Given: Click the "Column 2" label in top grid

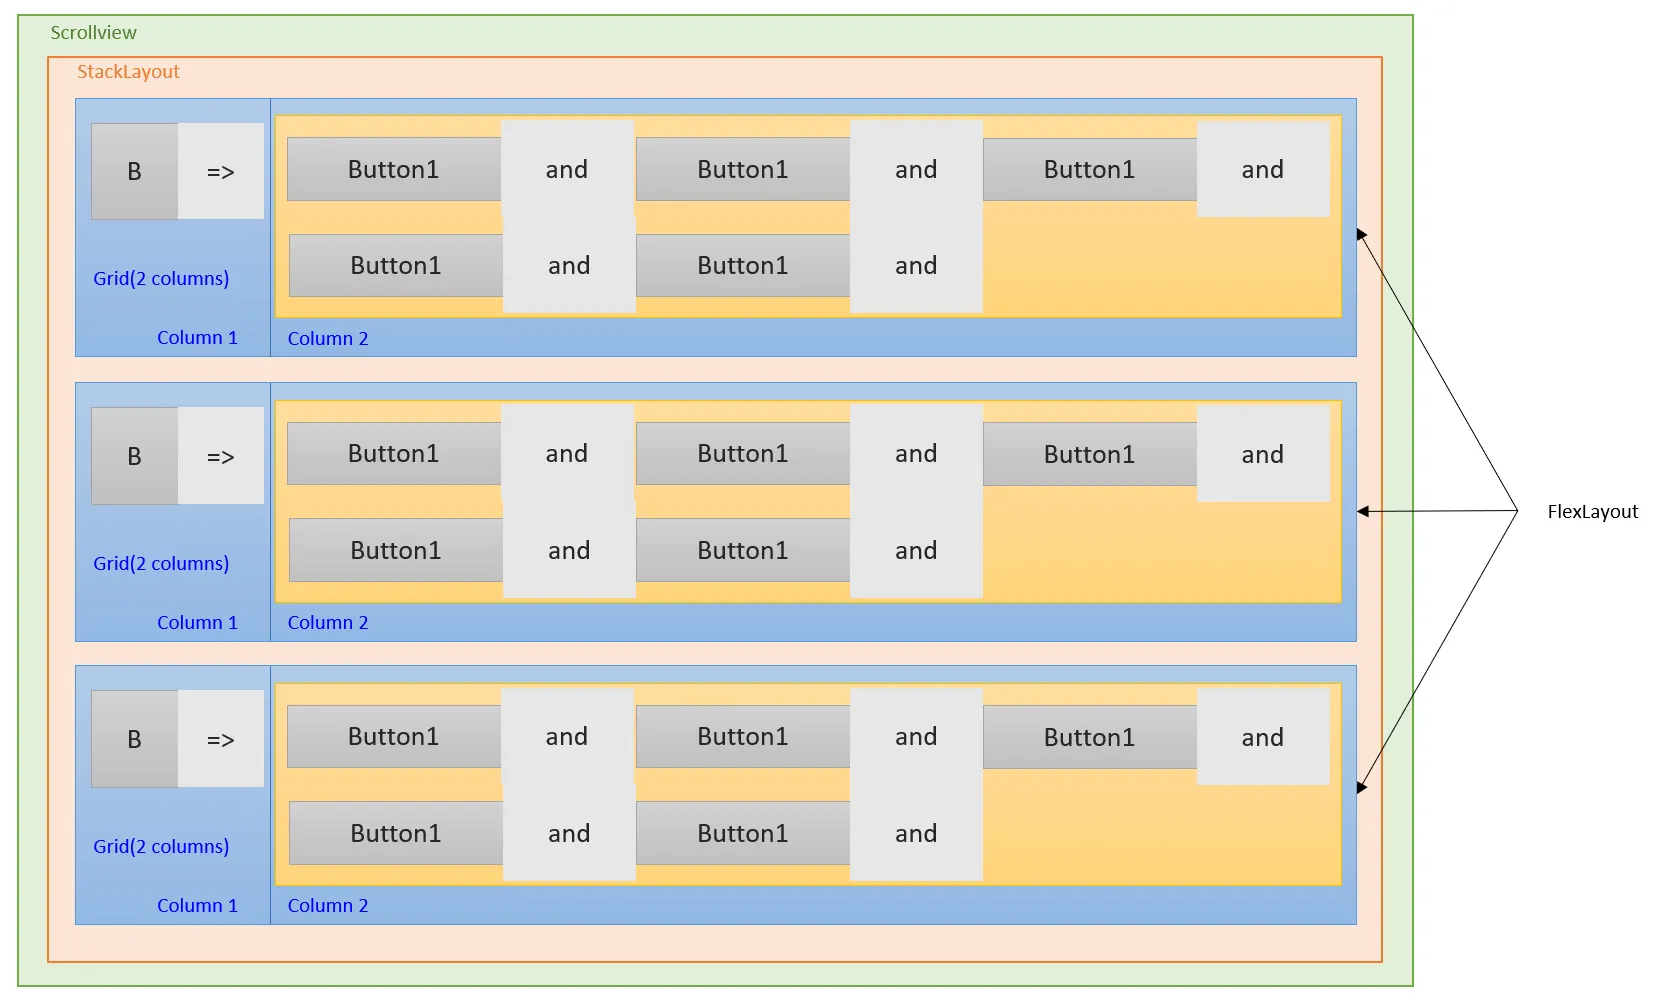Looking at the screenshot, I should (x=328, y=338).
